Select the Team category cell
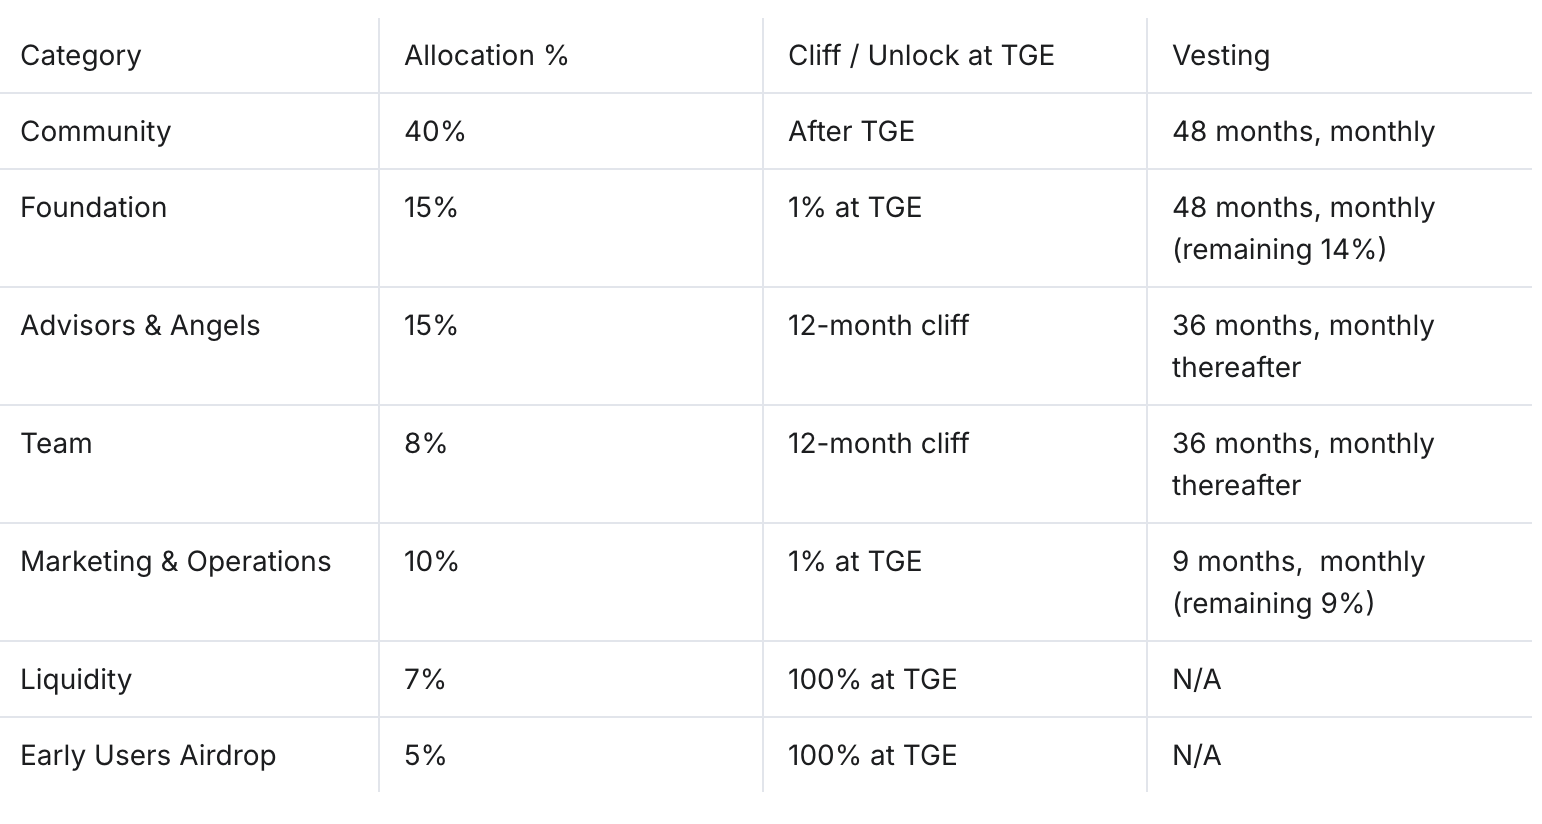 (56, 444)
